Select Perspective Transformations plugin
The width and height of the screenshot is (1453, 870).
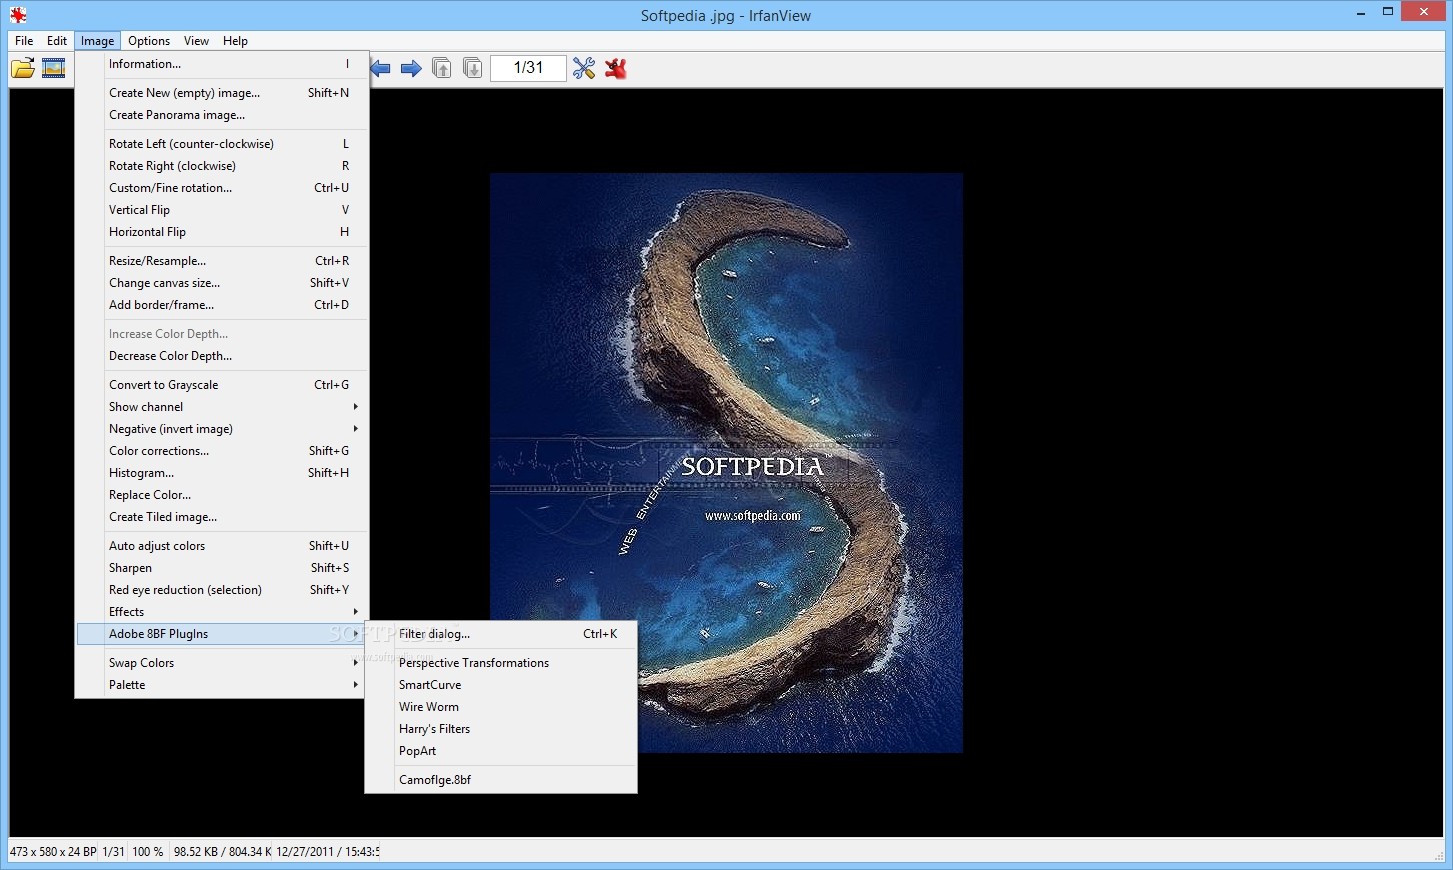pyautogui.click(x=501, y=663)
